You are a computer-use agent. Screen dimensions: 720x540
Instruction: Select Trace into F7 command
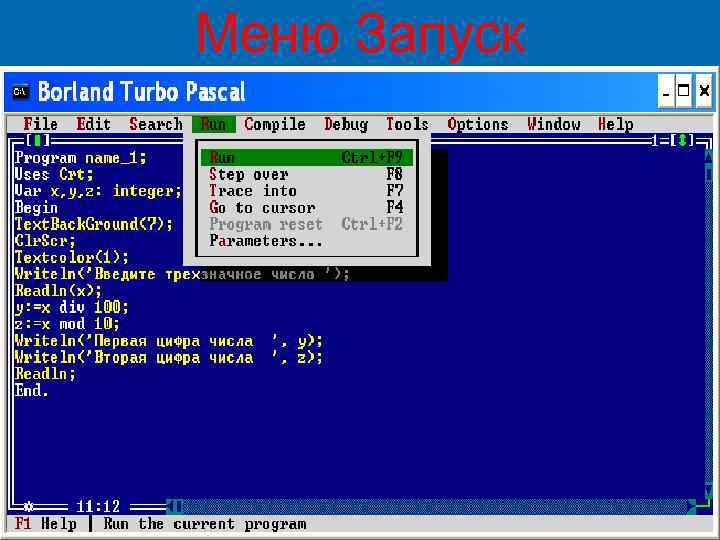click(x=307, y=191)
